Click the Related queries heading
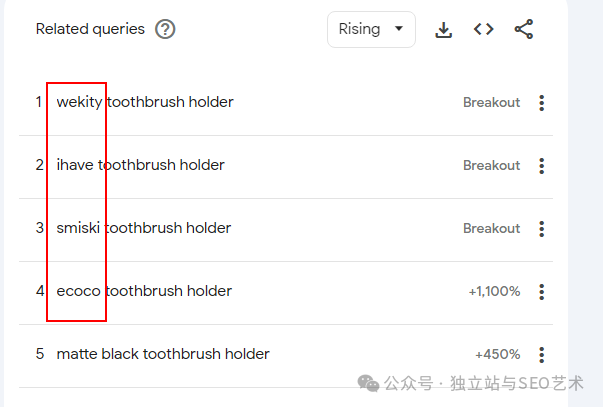Screen dimensions: 603x407 [90, 29]
